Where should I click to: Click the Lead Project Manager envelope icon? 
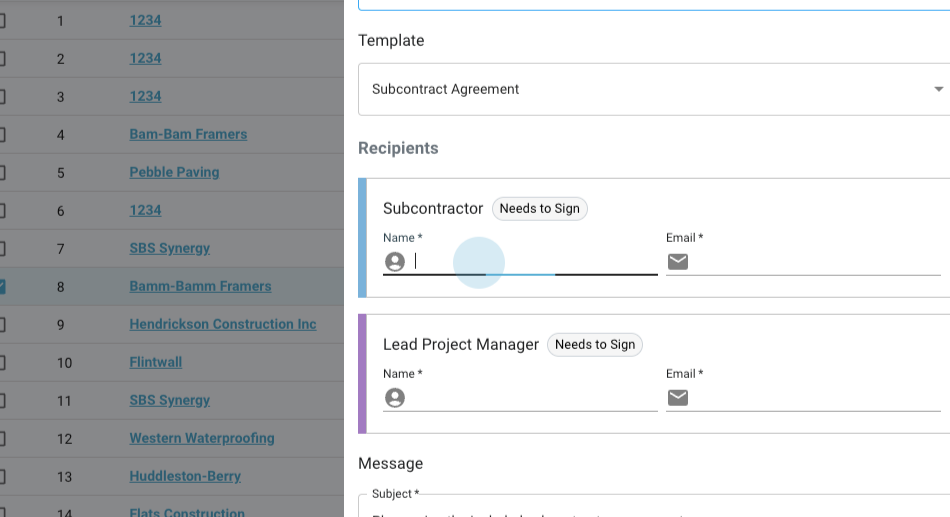pyautogui.click(x=678, y=398)
